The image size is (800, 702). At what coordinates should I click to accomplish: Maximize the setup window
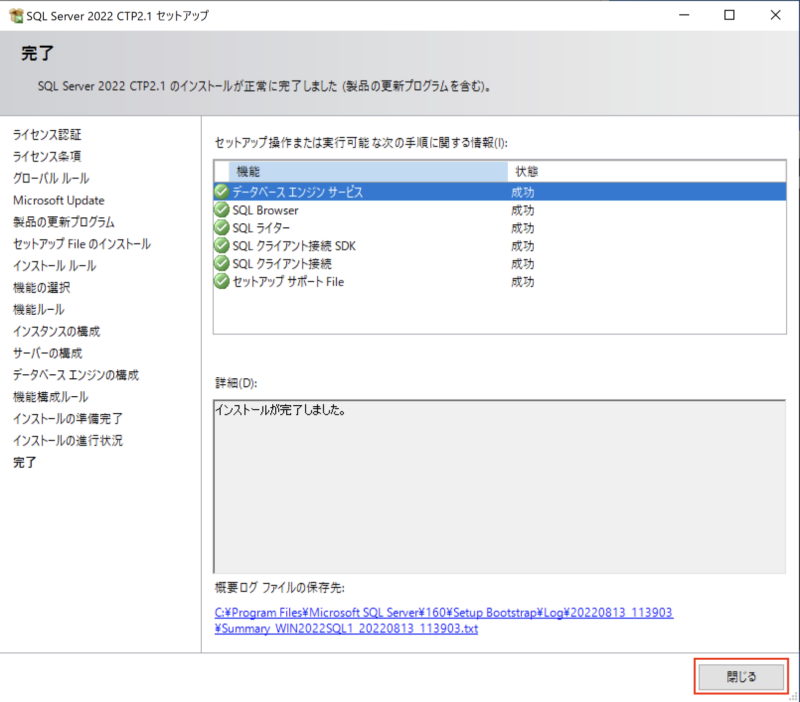click(730, 15)
